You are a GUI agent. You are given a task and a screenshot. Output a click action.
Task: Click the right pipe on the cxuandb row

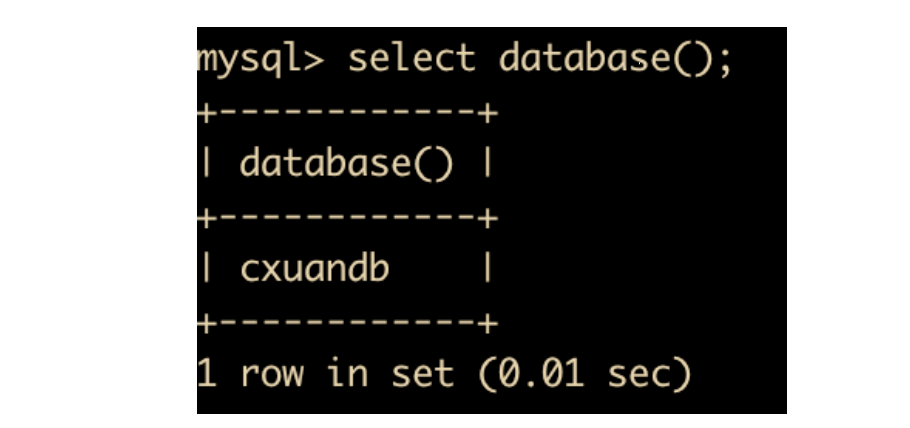pos(488,269)
